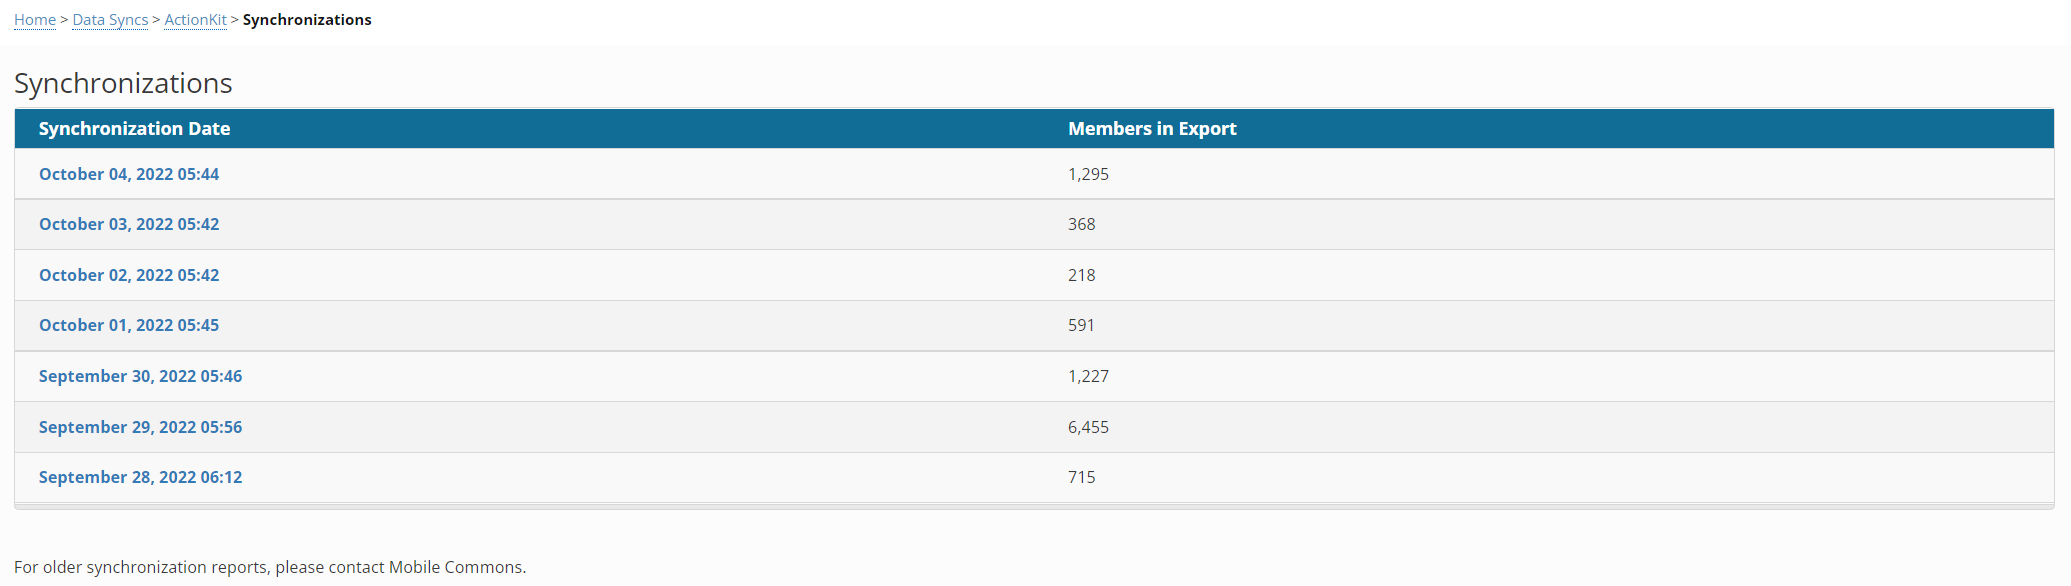Click the 1,227 members count cell
Viewport: 2071px width, 586px height.
pos(1088,376)
